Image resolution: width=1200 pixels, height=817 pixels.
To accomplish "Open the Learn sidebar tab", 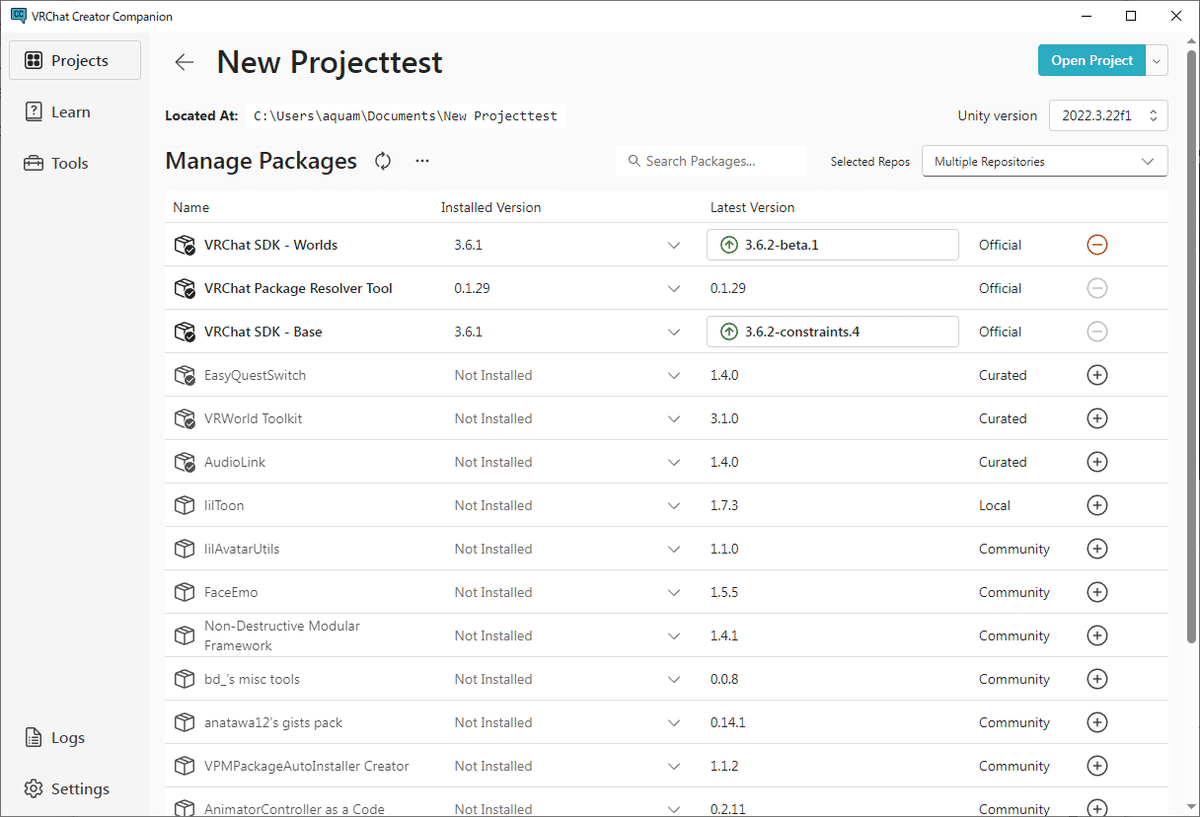I will 75,112.
